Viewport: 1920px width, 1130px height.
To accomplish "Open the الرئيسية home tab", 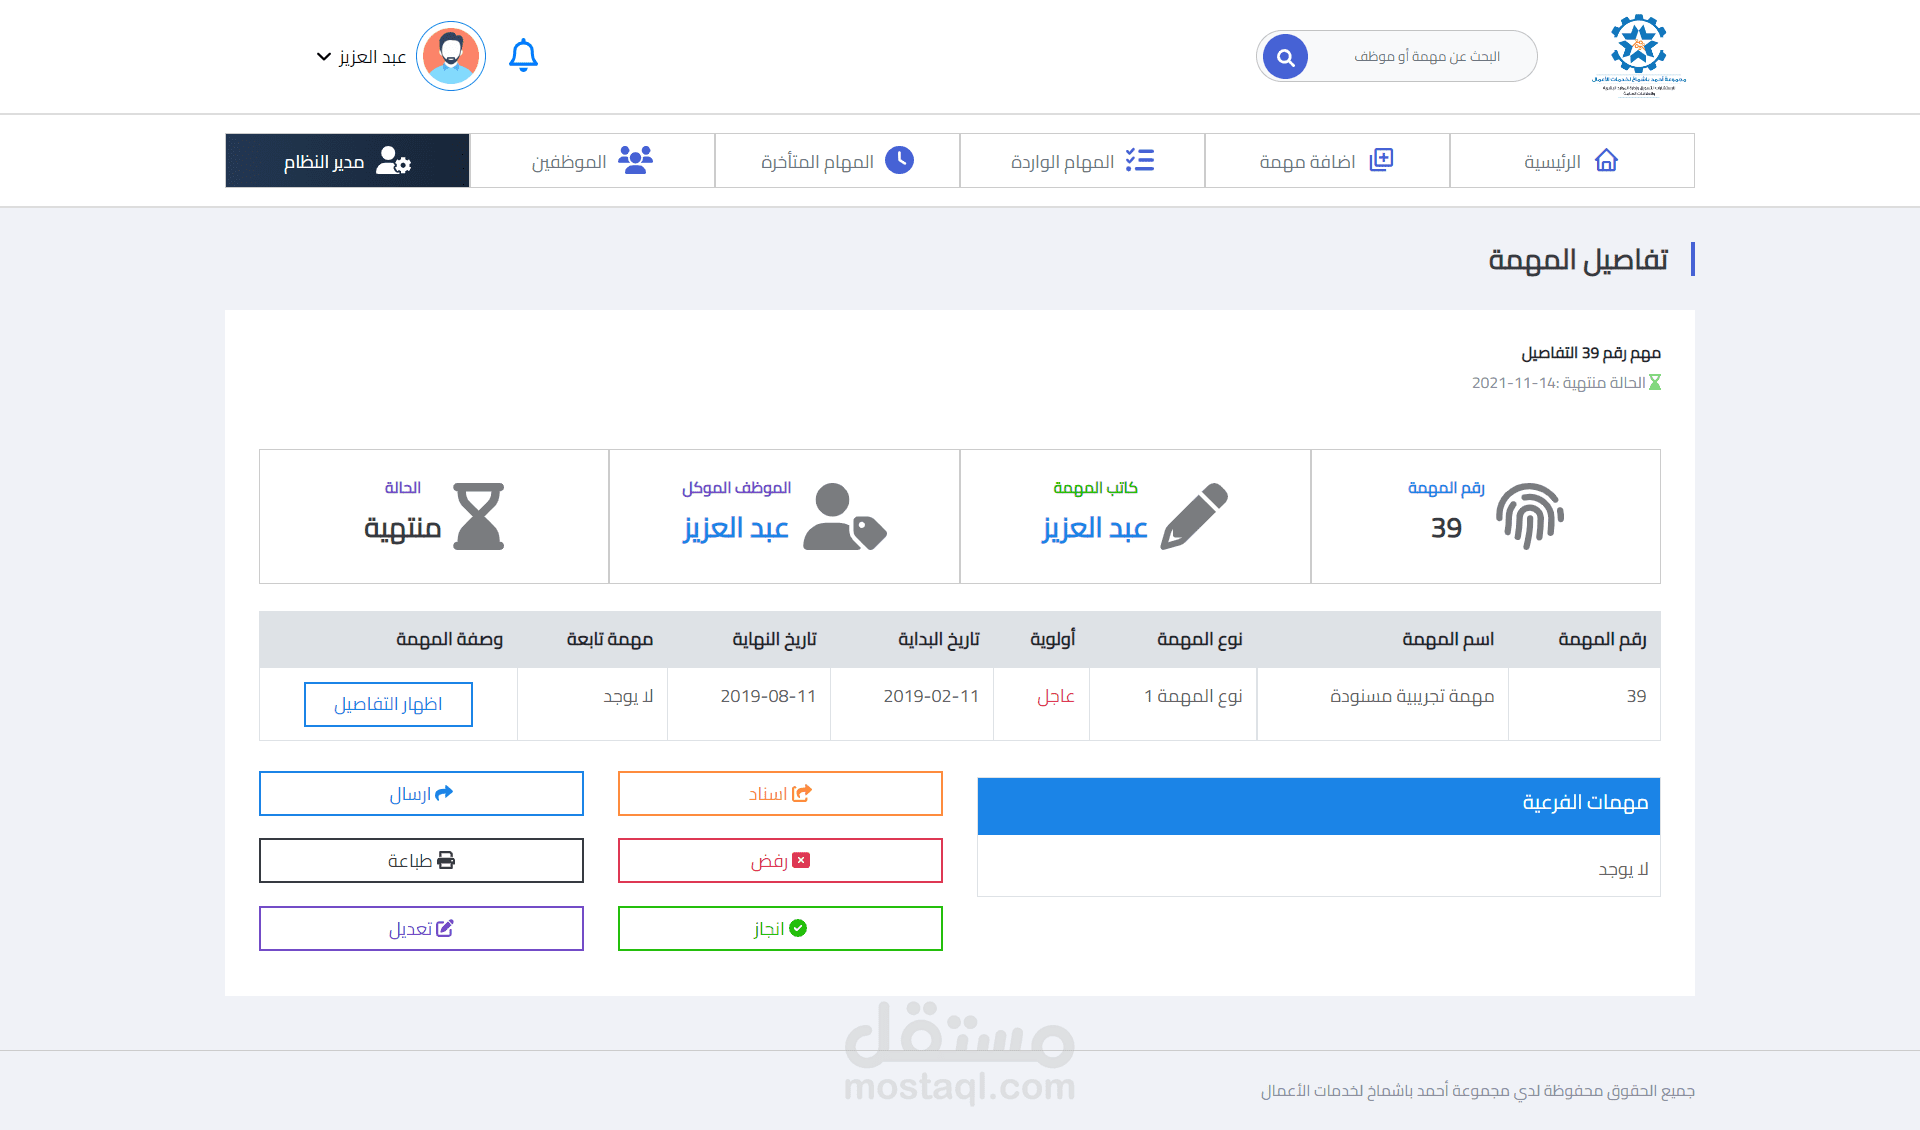I will point(1571,161).
